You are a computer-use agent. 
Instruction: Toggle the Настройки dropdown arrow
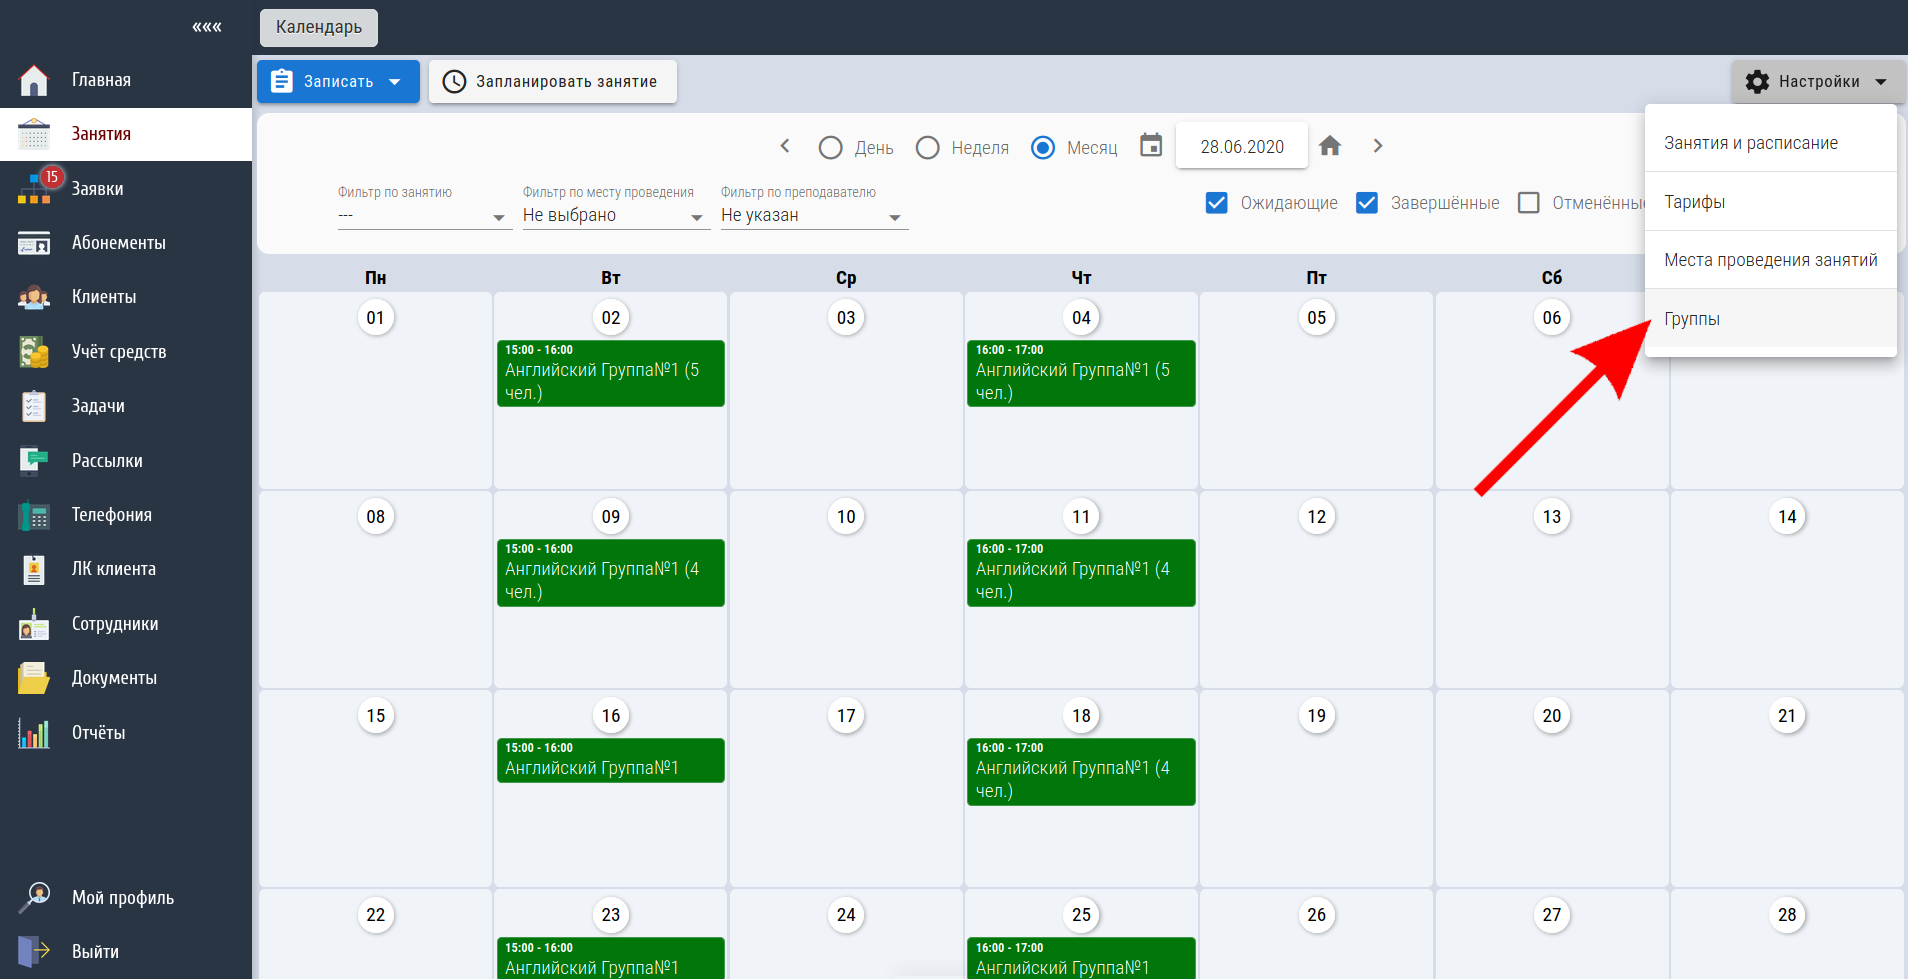point(1881,82)
